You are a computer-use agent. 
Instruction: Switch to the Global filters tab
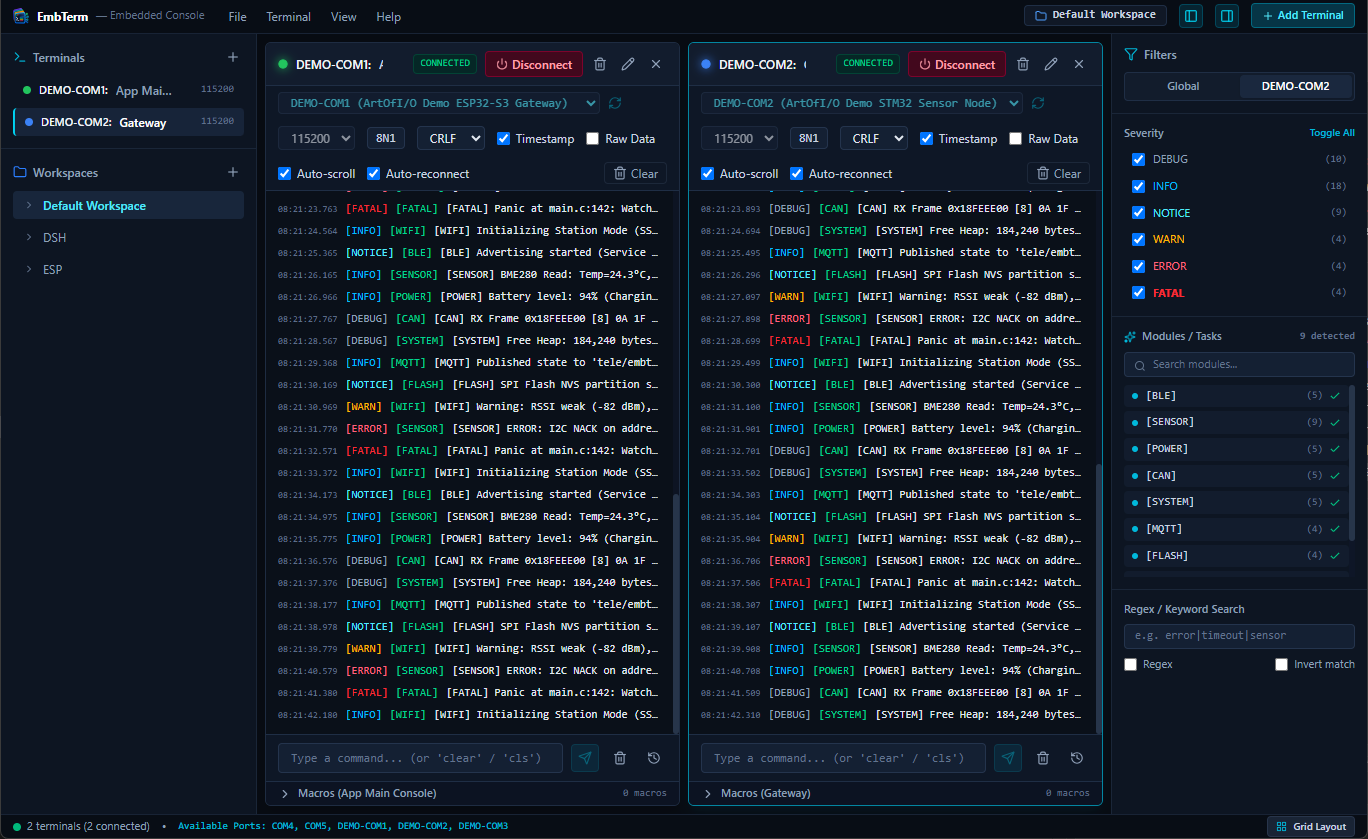pos(1183,86)
